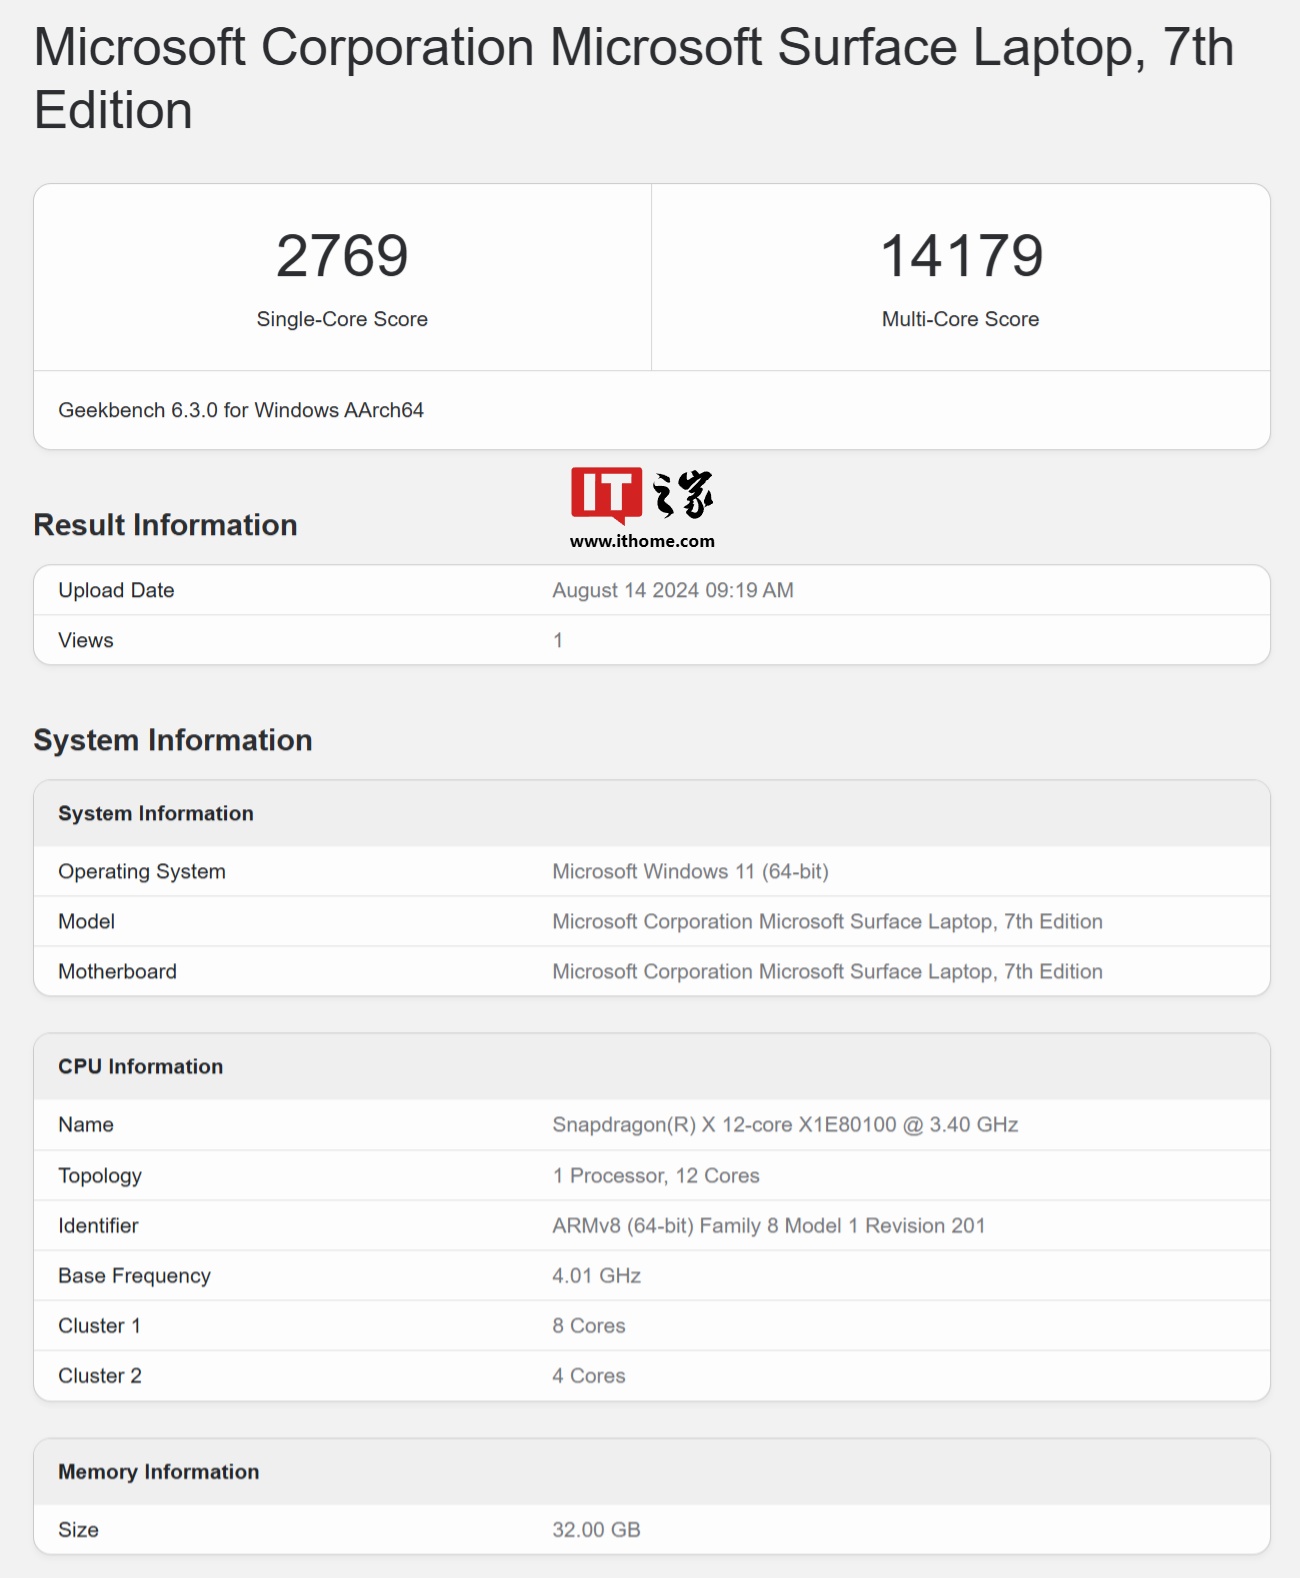1300x1578 pixels.
Task: Click the Topology value 1 Processor, 12 Cores
Action: [x=656, y=1175]
